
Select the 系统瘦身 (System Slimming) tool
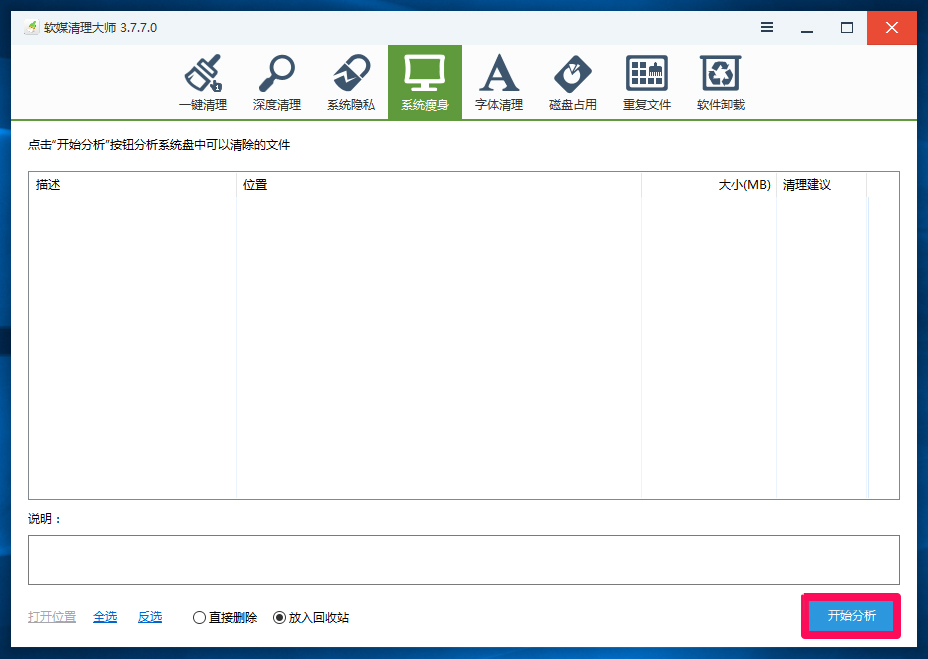[x=425, y=82]
